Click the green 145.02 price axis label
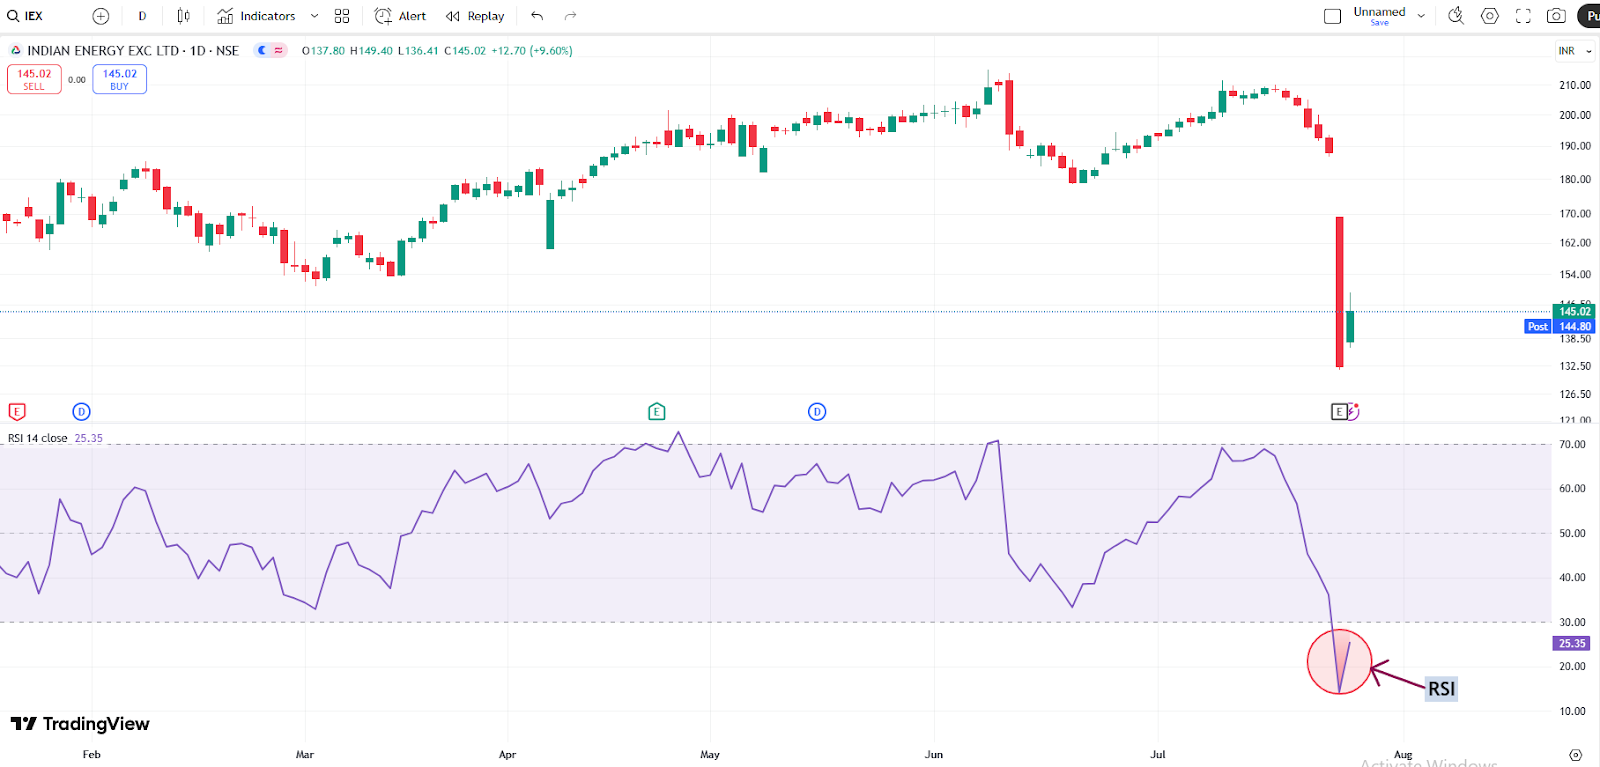Image resolution: width=1600 pixels, height=767 pixels. [x=1574, y=312]
